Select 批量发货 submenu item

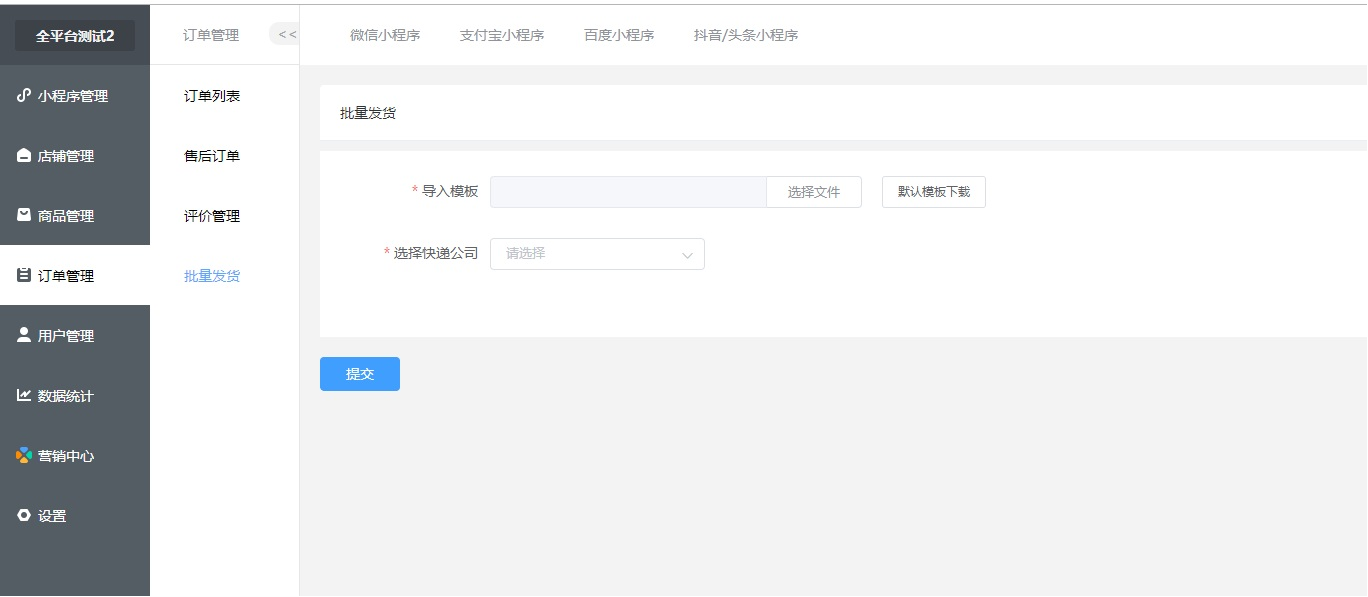[212, 276]
